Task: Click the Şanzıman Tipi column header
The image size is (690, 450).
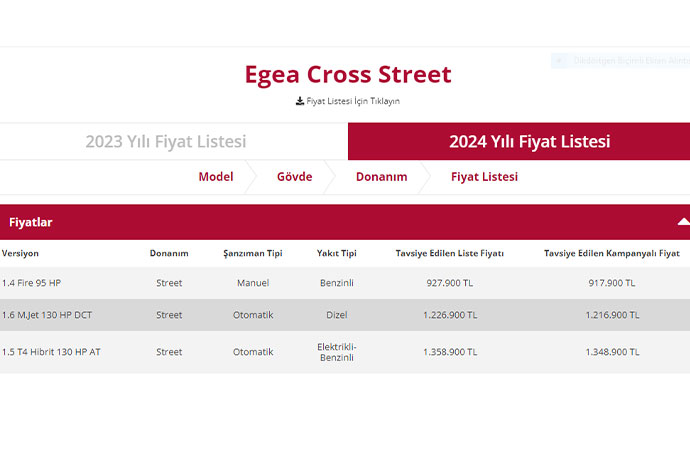Action: [x=253, y=254]
